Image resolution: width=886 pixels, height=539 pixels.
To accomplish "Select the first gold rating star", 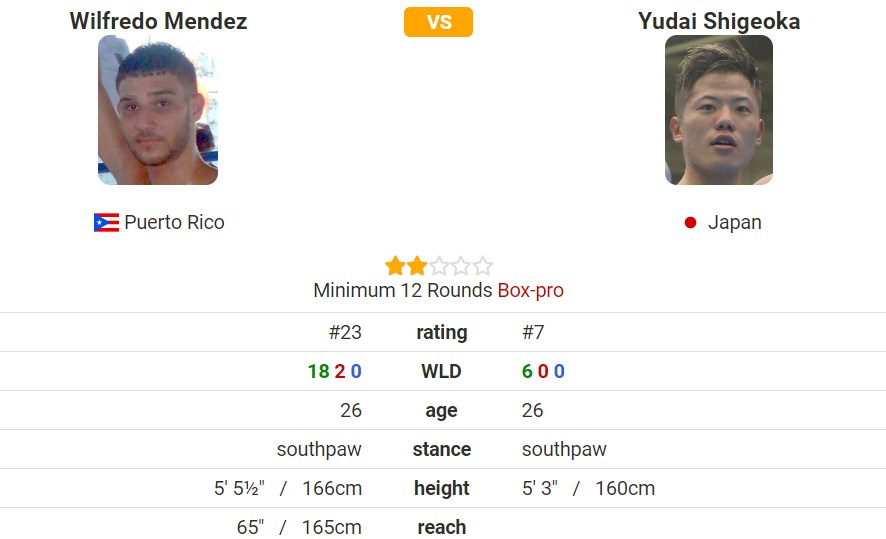I will (396, 266).
